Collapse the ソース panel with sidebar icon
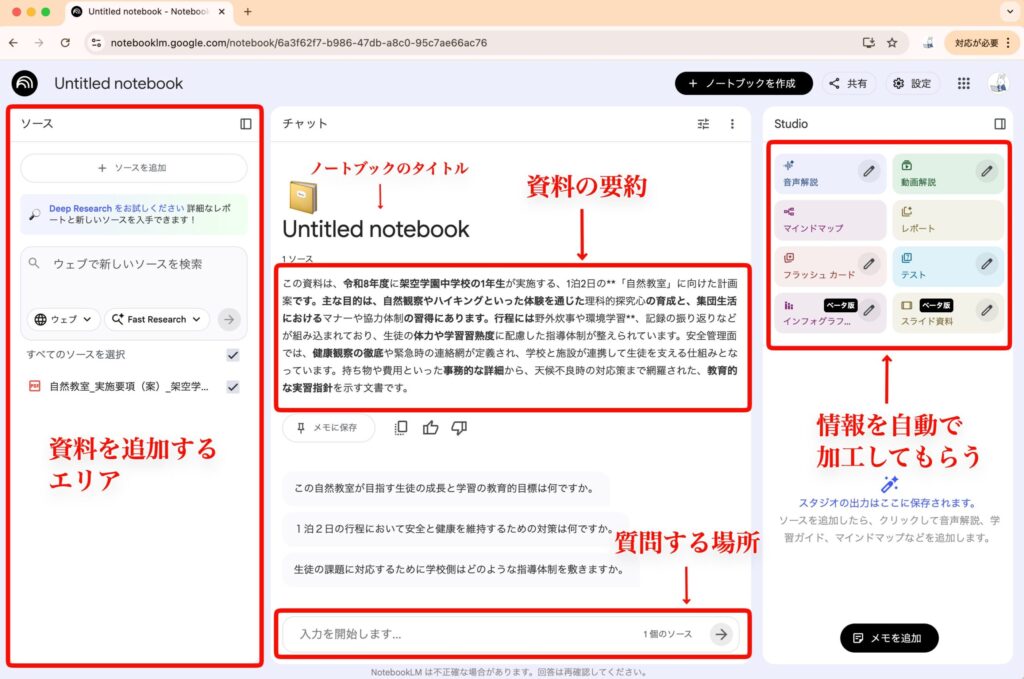Screen dimensions: 1024x679 pyautogui.click(x=246, y=124)
